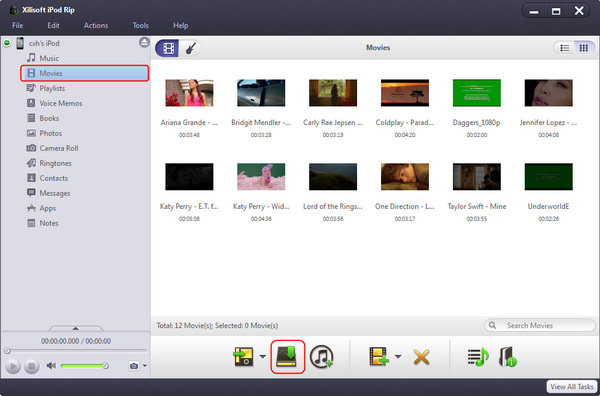Open the Actions menu
600x396 pixels.
(x=96, y=26)
